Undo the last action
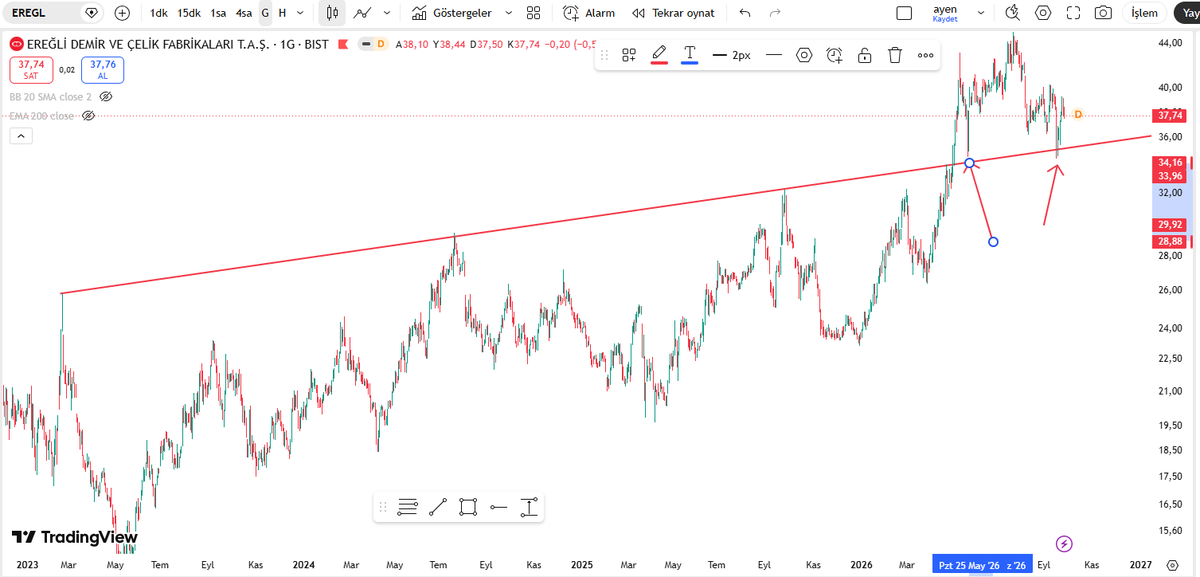Screen dimensions: 1200x577 pyautogui.click(x=744, y=13)
